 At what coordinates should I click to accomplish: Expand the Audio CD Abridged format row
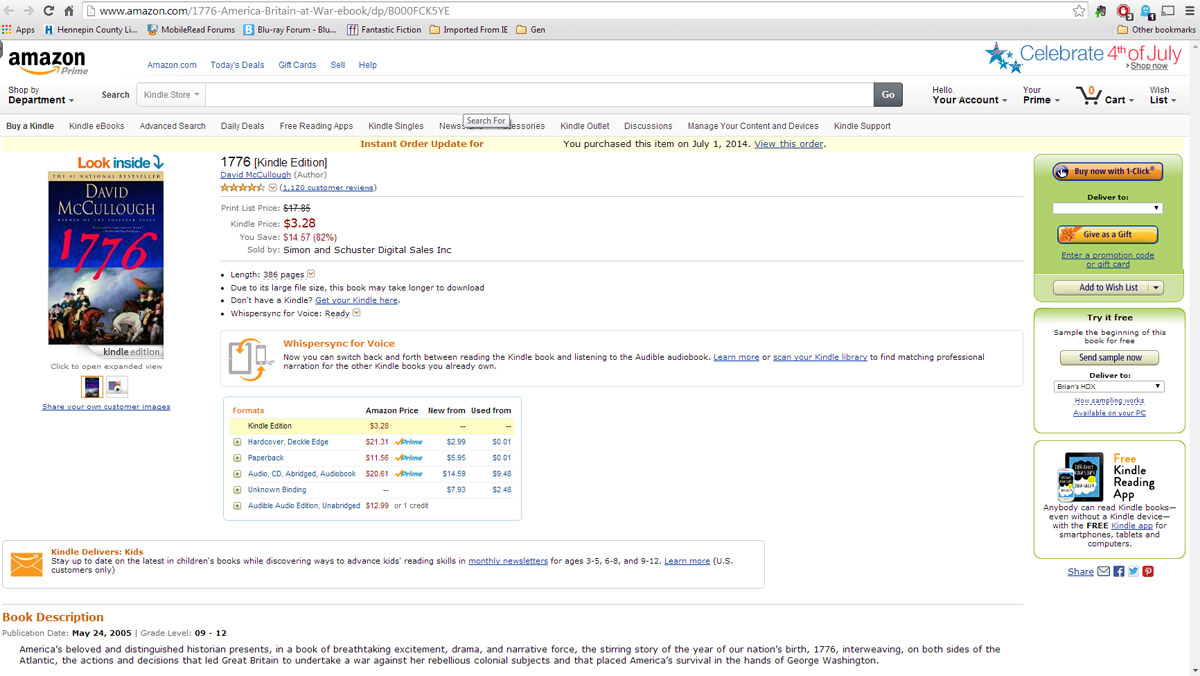[x=237, y=474]
